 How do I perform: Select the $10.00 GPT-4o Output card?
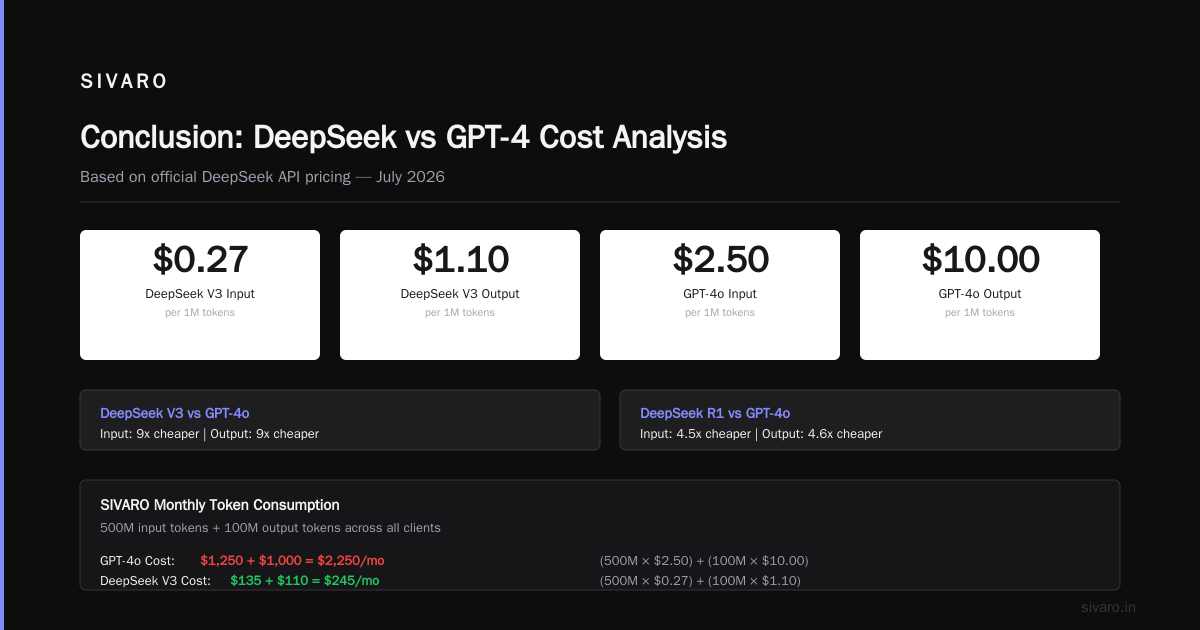coord(980,295)
